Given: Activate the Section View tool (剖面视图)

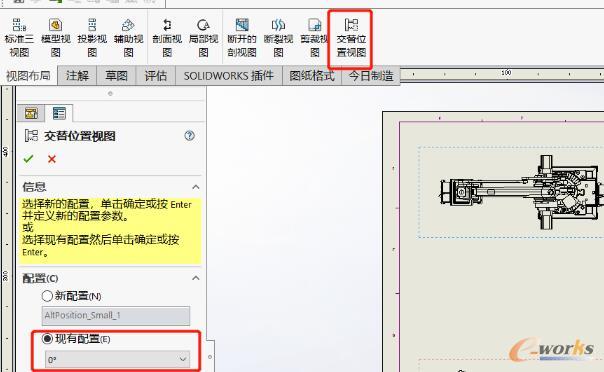Looking at the screenshot, I should pos(167,38).
